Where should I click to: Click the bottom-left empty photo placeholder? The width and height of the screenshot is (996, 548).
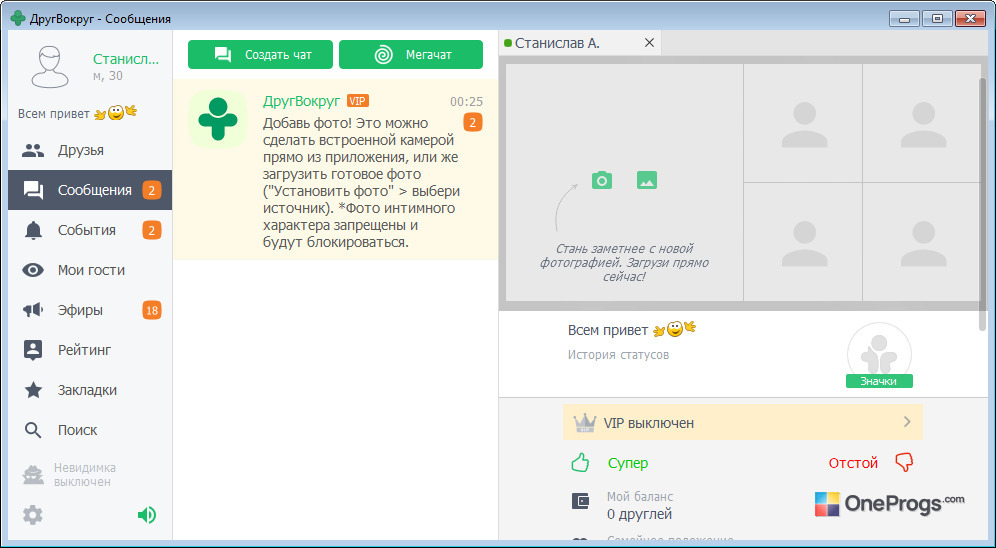click(x=803, y=242)
